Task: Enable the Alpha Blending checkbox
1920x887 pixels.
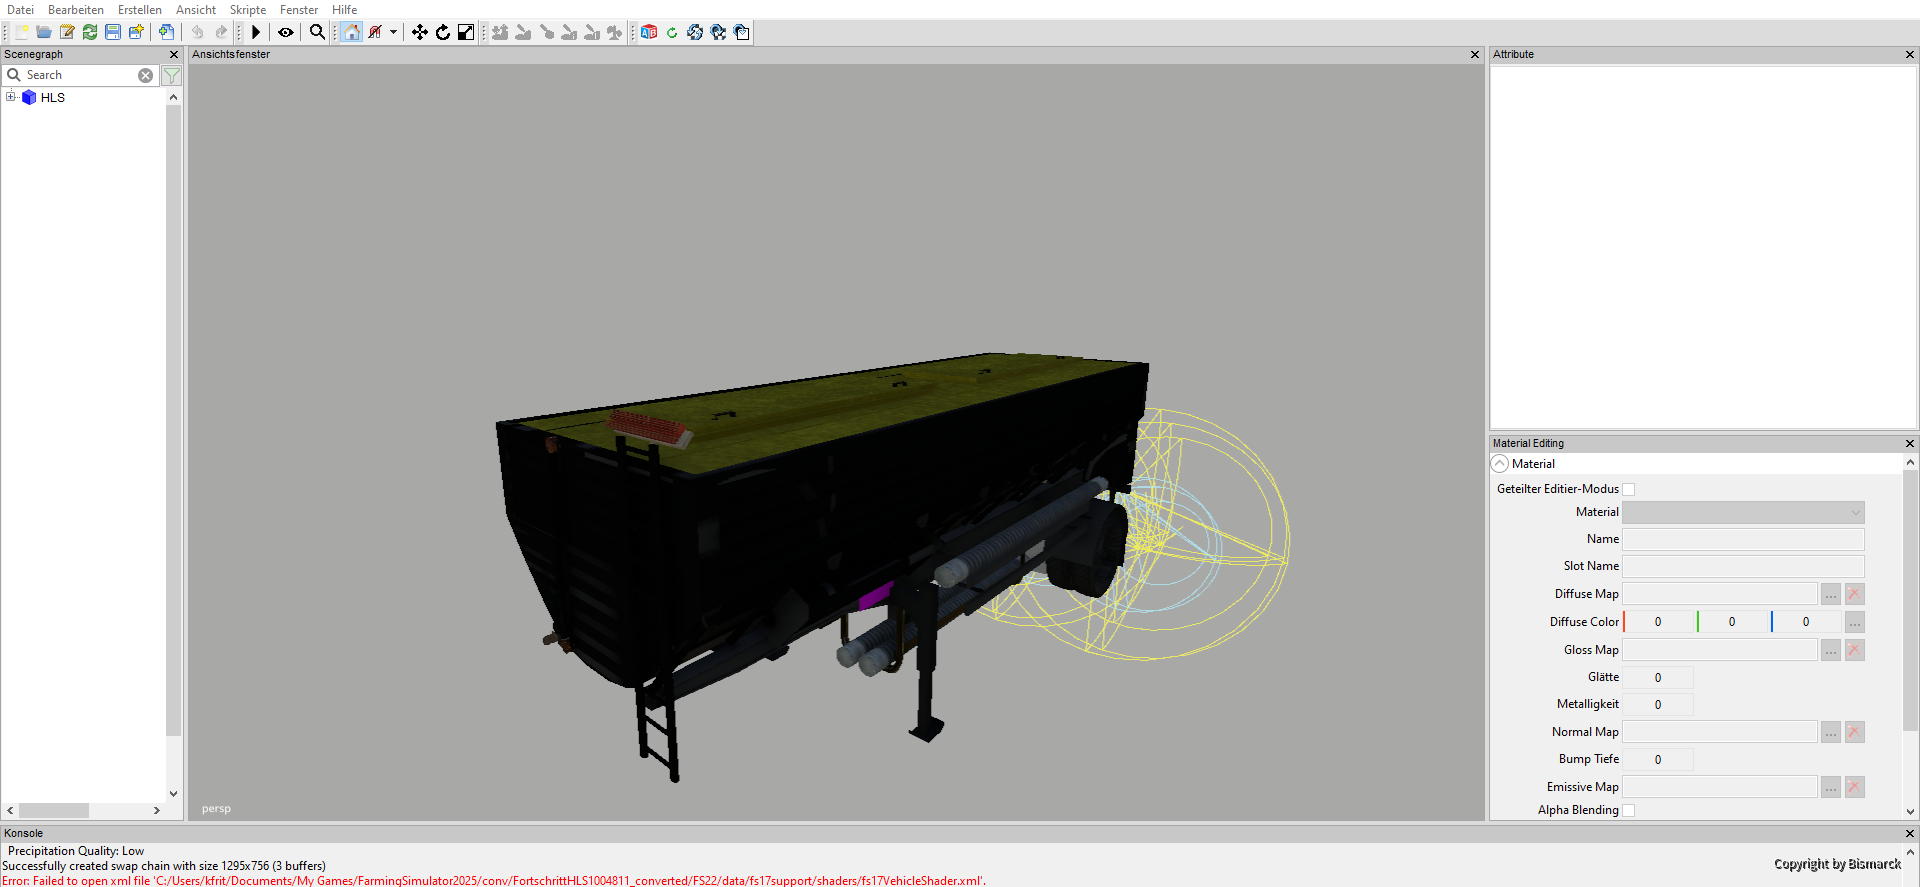Action: tap(1628, 810)
